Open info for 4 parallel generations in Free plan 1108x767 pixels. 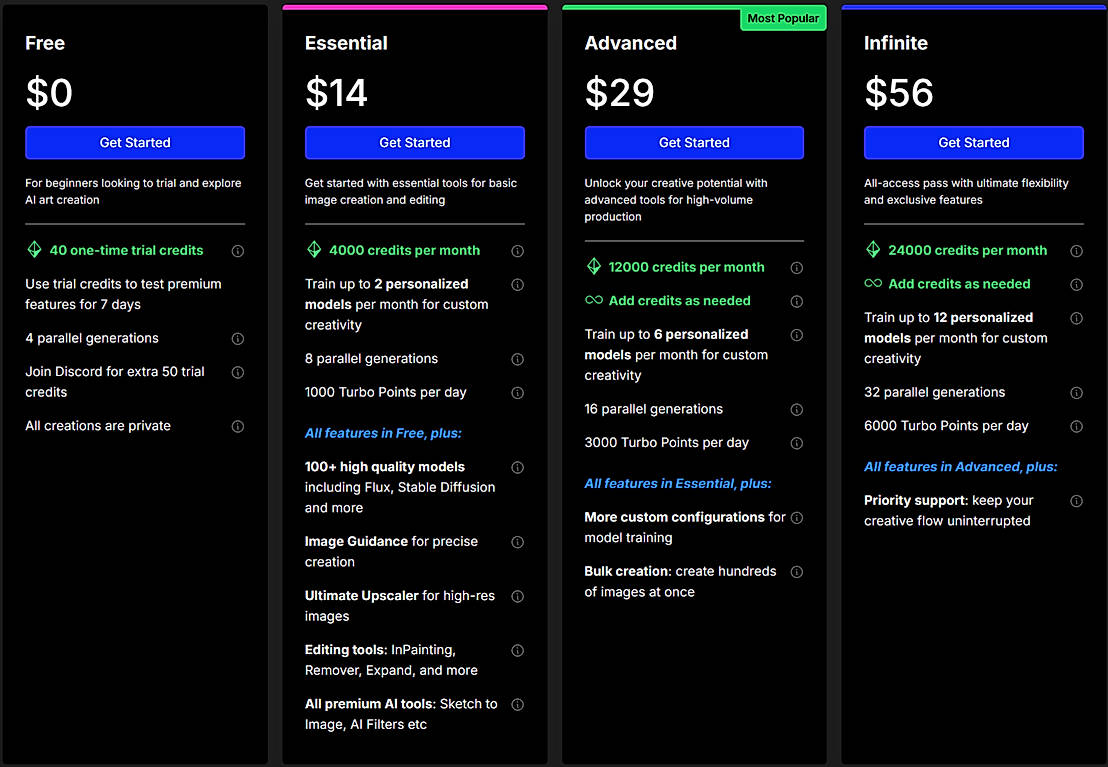click(238, 338)
